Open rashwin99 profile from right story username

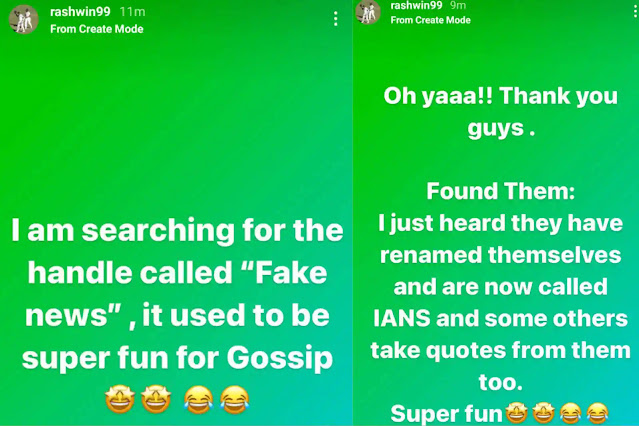click(x=416, y=5)
